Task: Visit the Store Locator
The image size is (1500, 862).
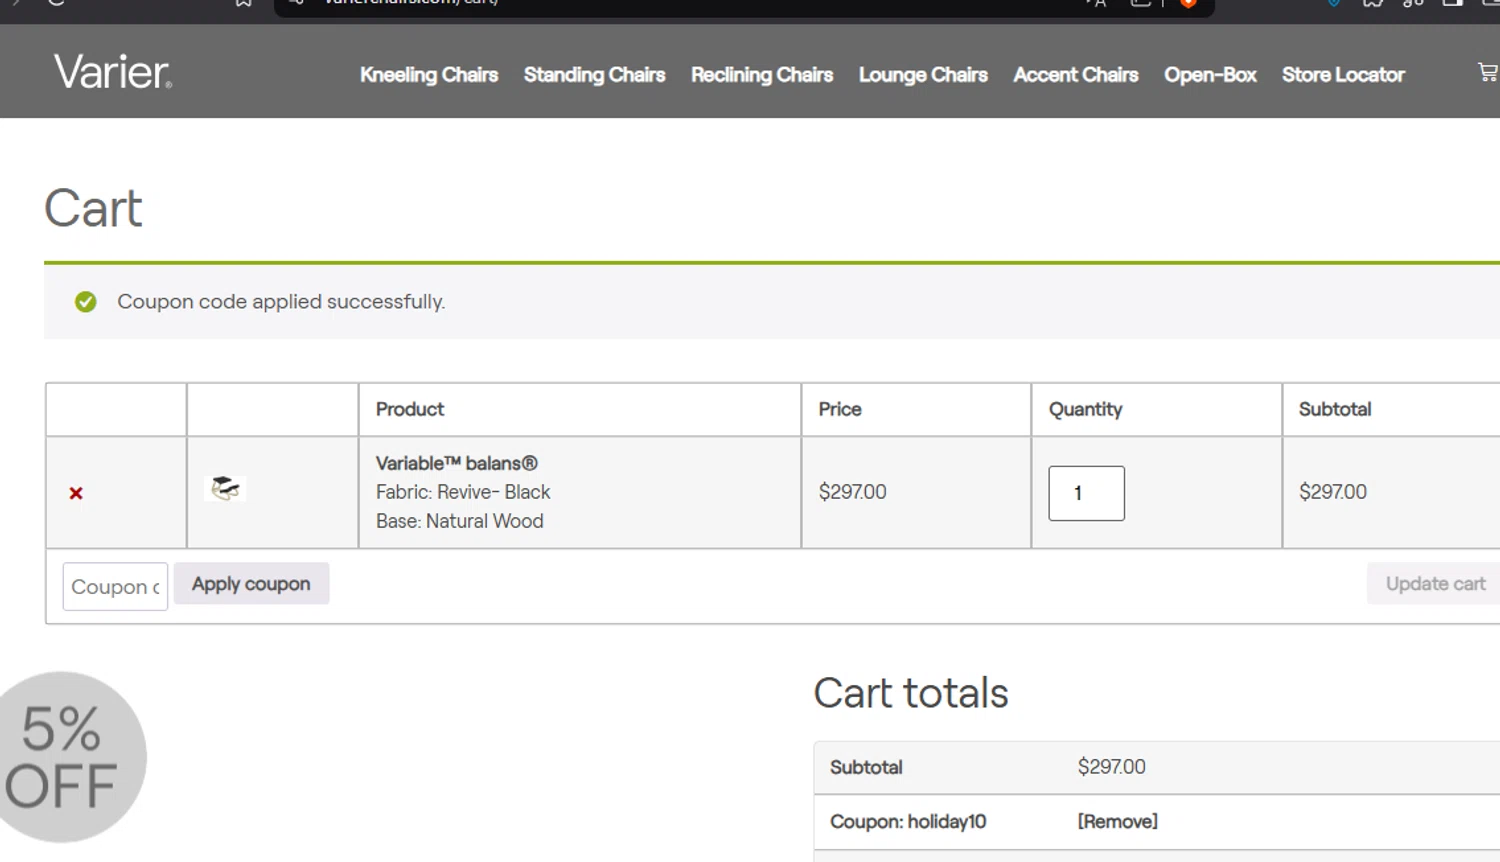Action: pyautogui.click(x=1343, y=75)
